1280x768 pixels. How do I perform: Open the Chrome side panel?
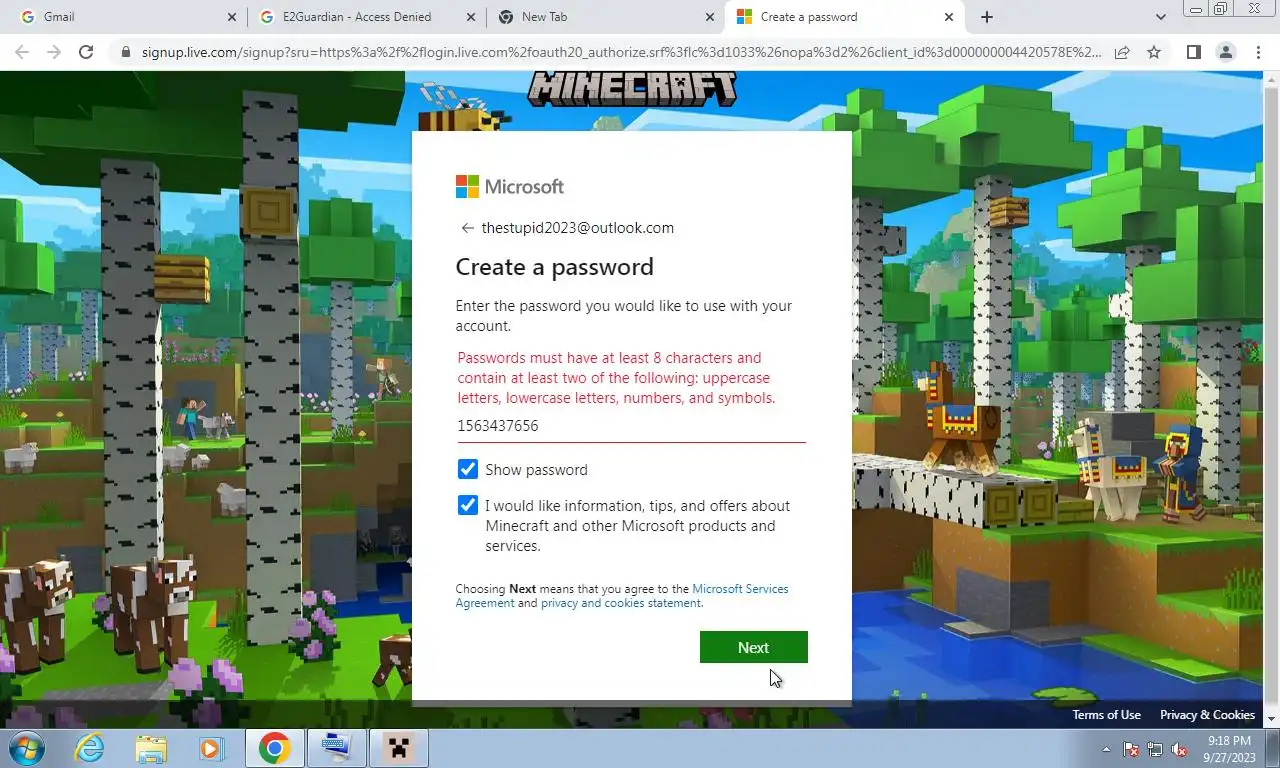coord(1193,52)
